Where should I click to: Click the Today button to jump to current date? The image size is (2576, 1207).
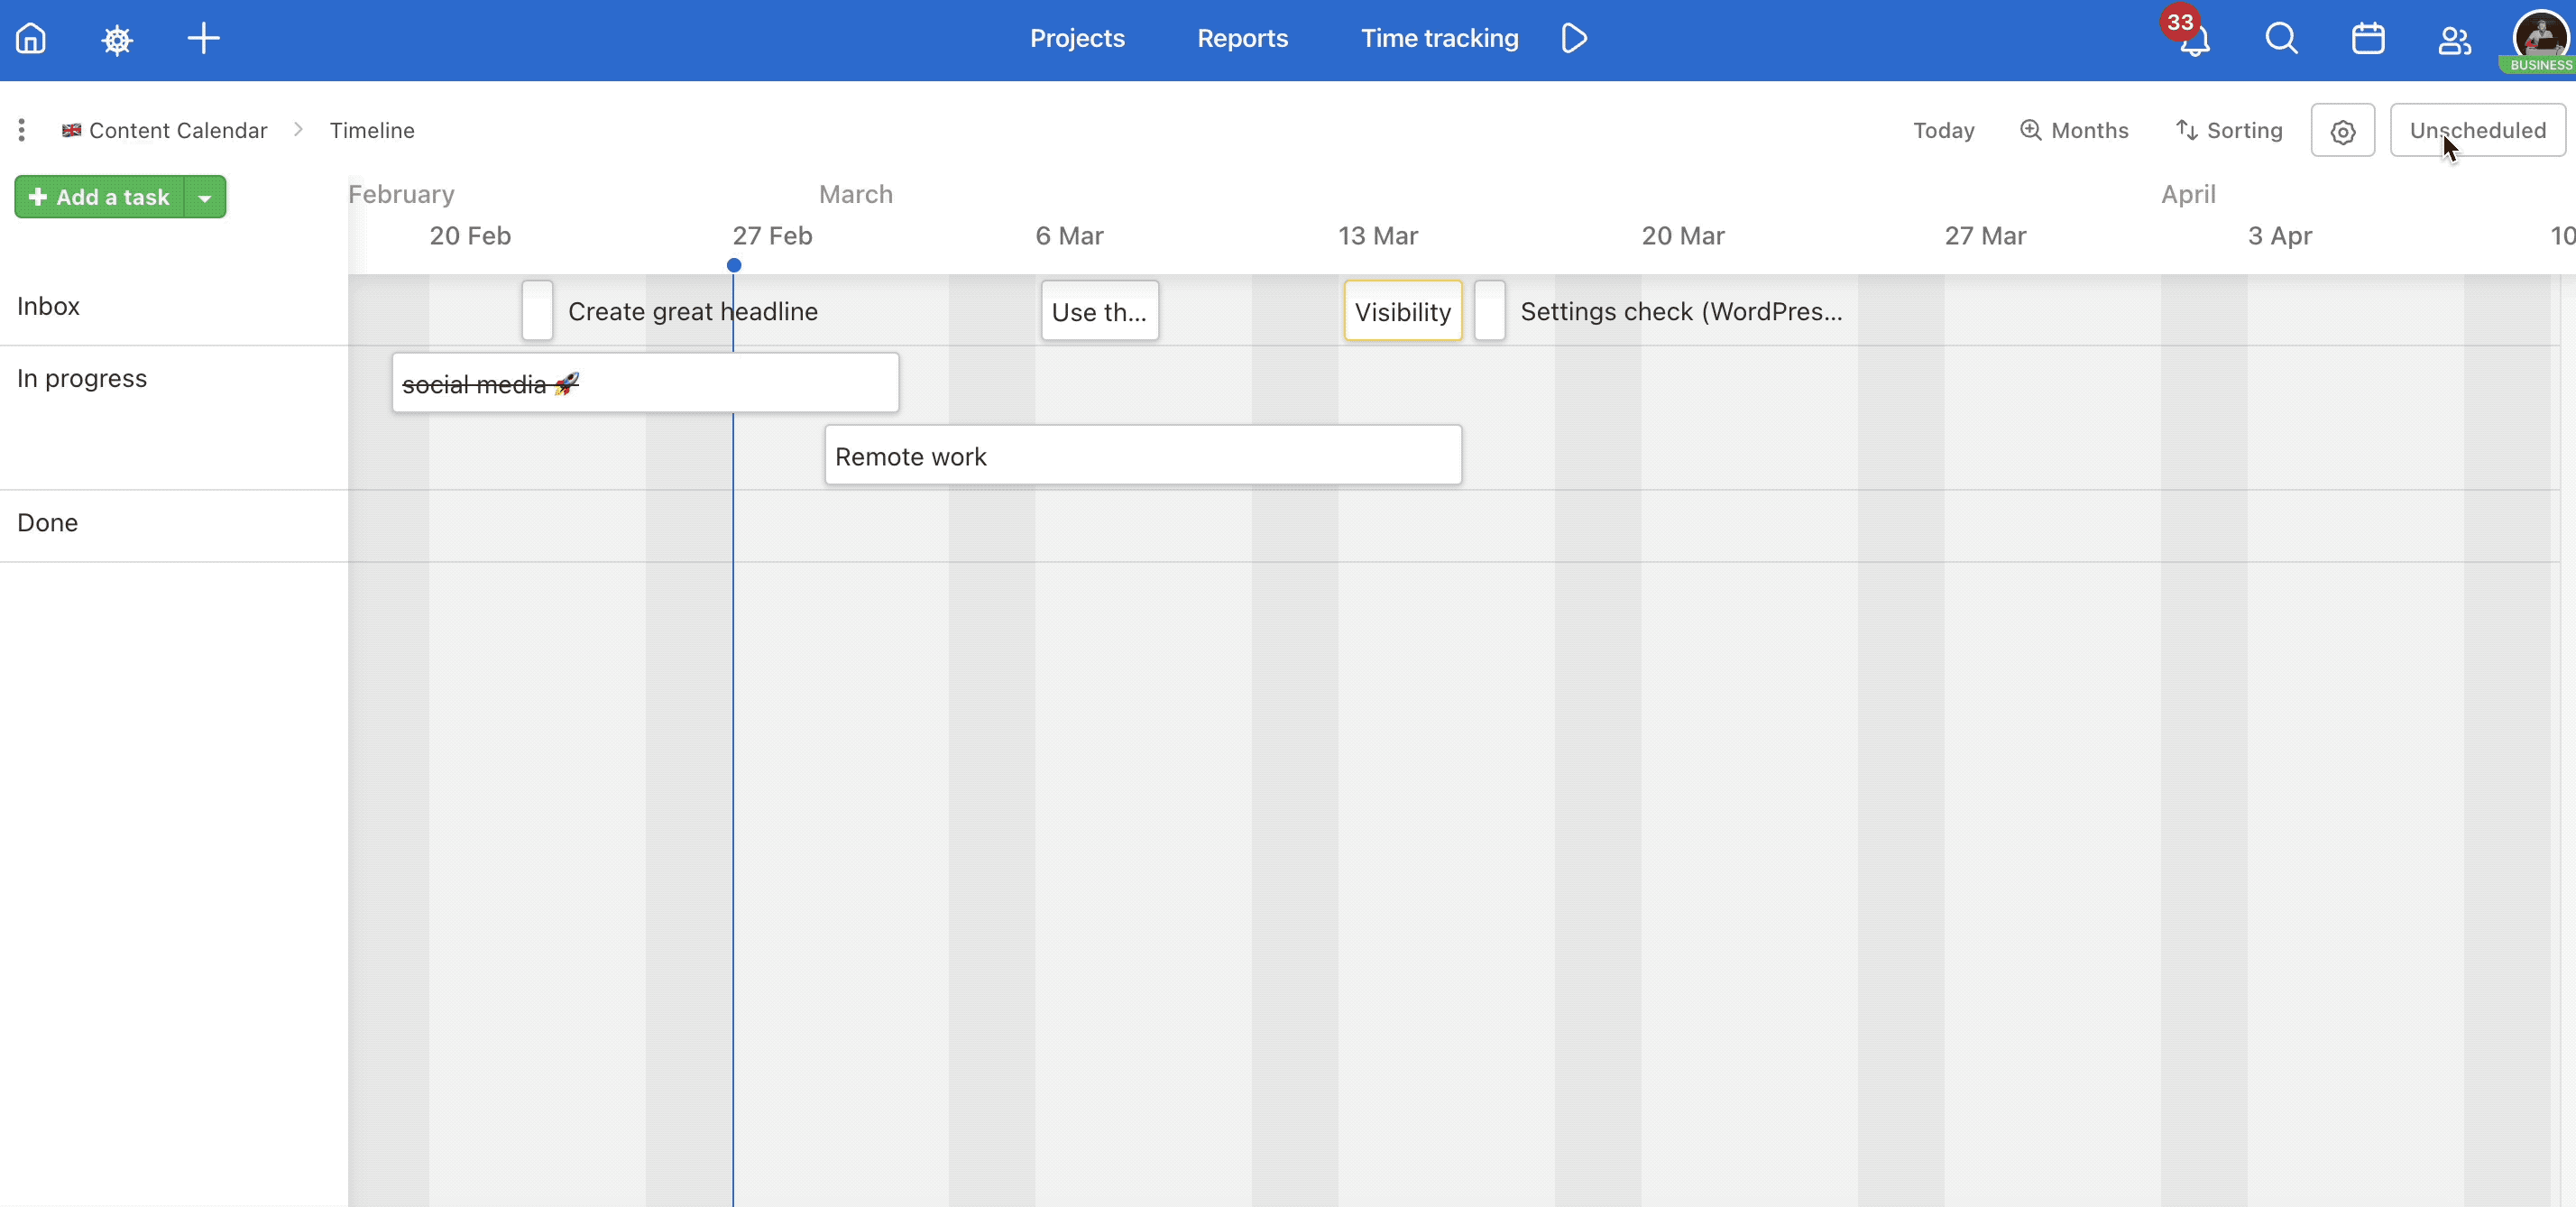tap(1944, 130)
